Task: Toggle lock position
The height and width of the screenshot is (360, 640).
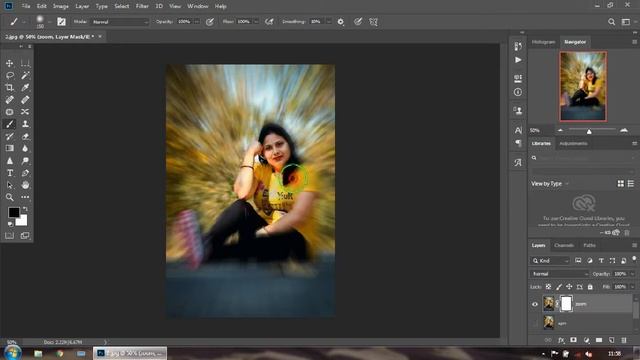Action: coord(569,287)
